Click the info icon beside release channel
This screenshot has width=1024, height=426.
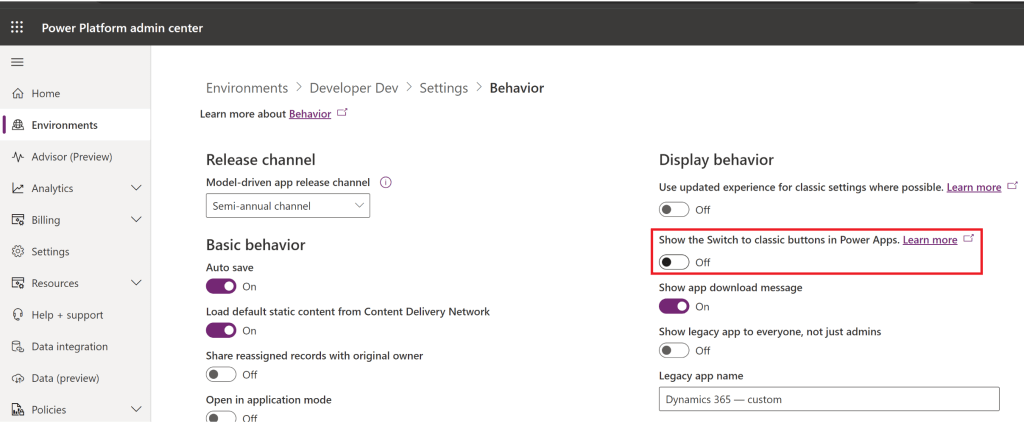pos(386,183)
